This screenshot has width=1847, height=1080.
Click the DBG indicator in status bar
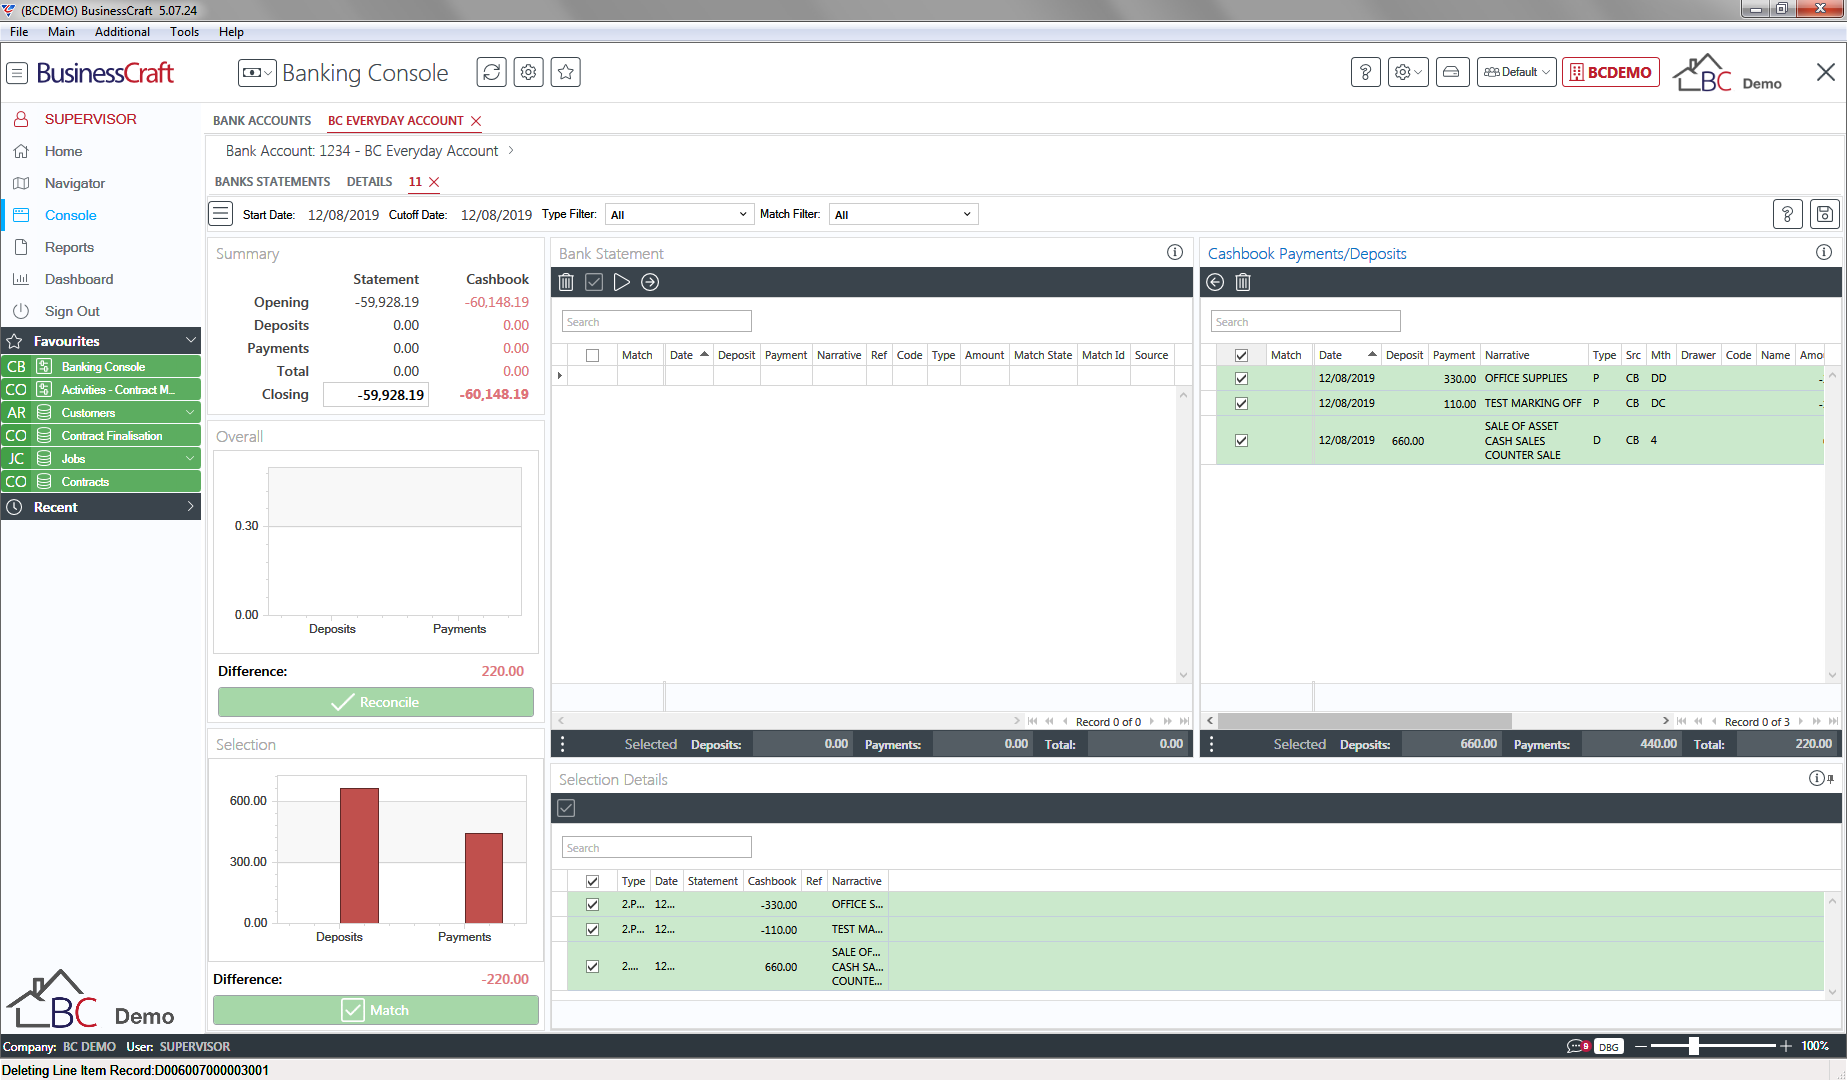point(1608,1047)
